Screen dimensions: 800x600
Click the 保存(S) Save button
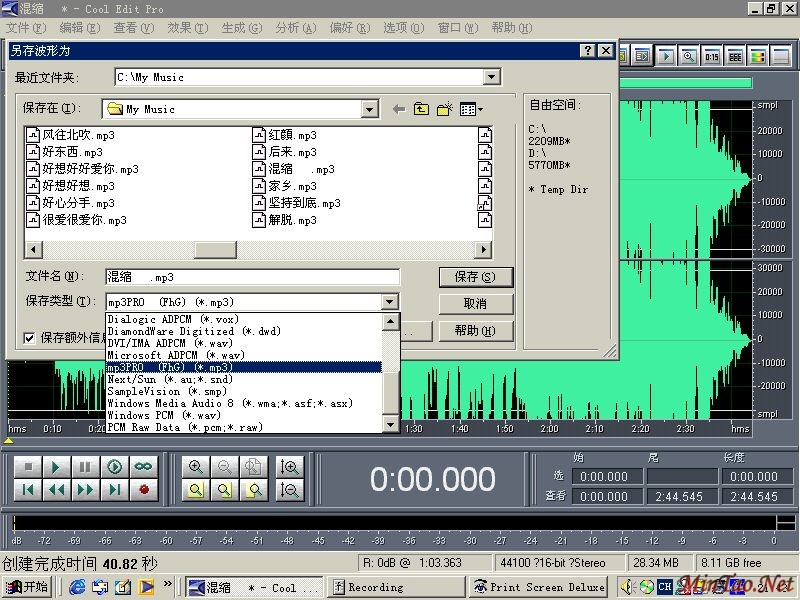coord(475,277)
